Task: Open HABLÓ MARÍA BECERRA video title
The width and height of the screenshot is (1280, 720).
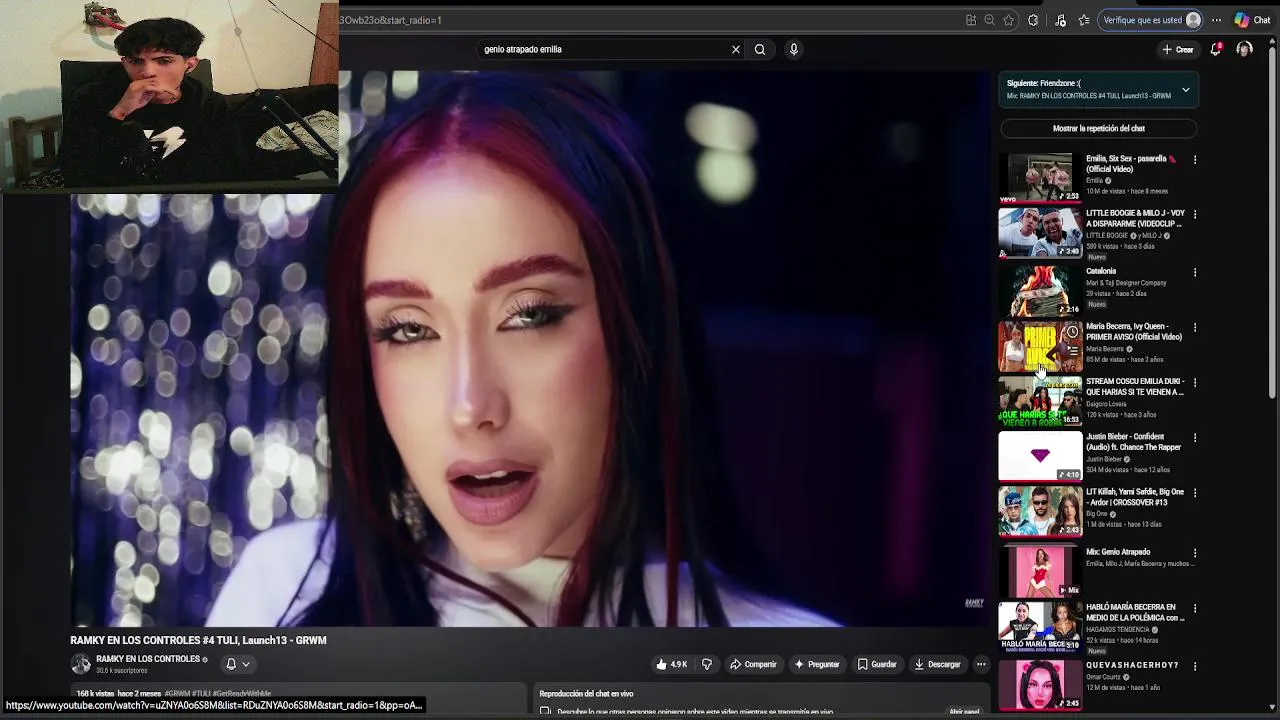Action: pos(1135,612)
